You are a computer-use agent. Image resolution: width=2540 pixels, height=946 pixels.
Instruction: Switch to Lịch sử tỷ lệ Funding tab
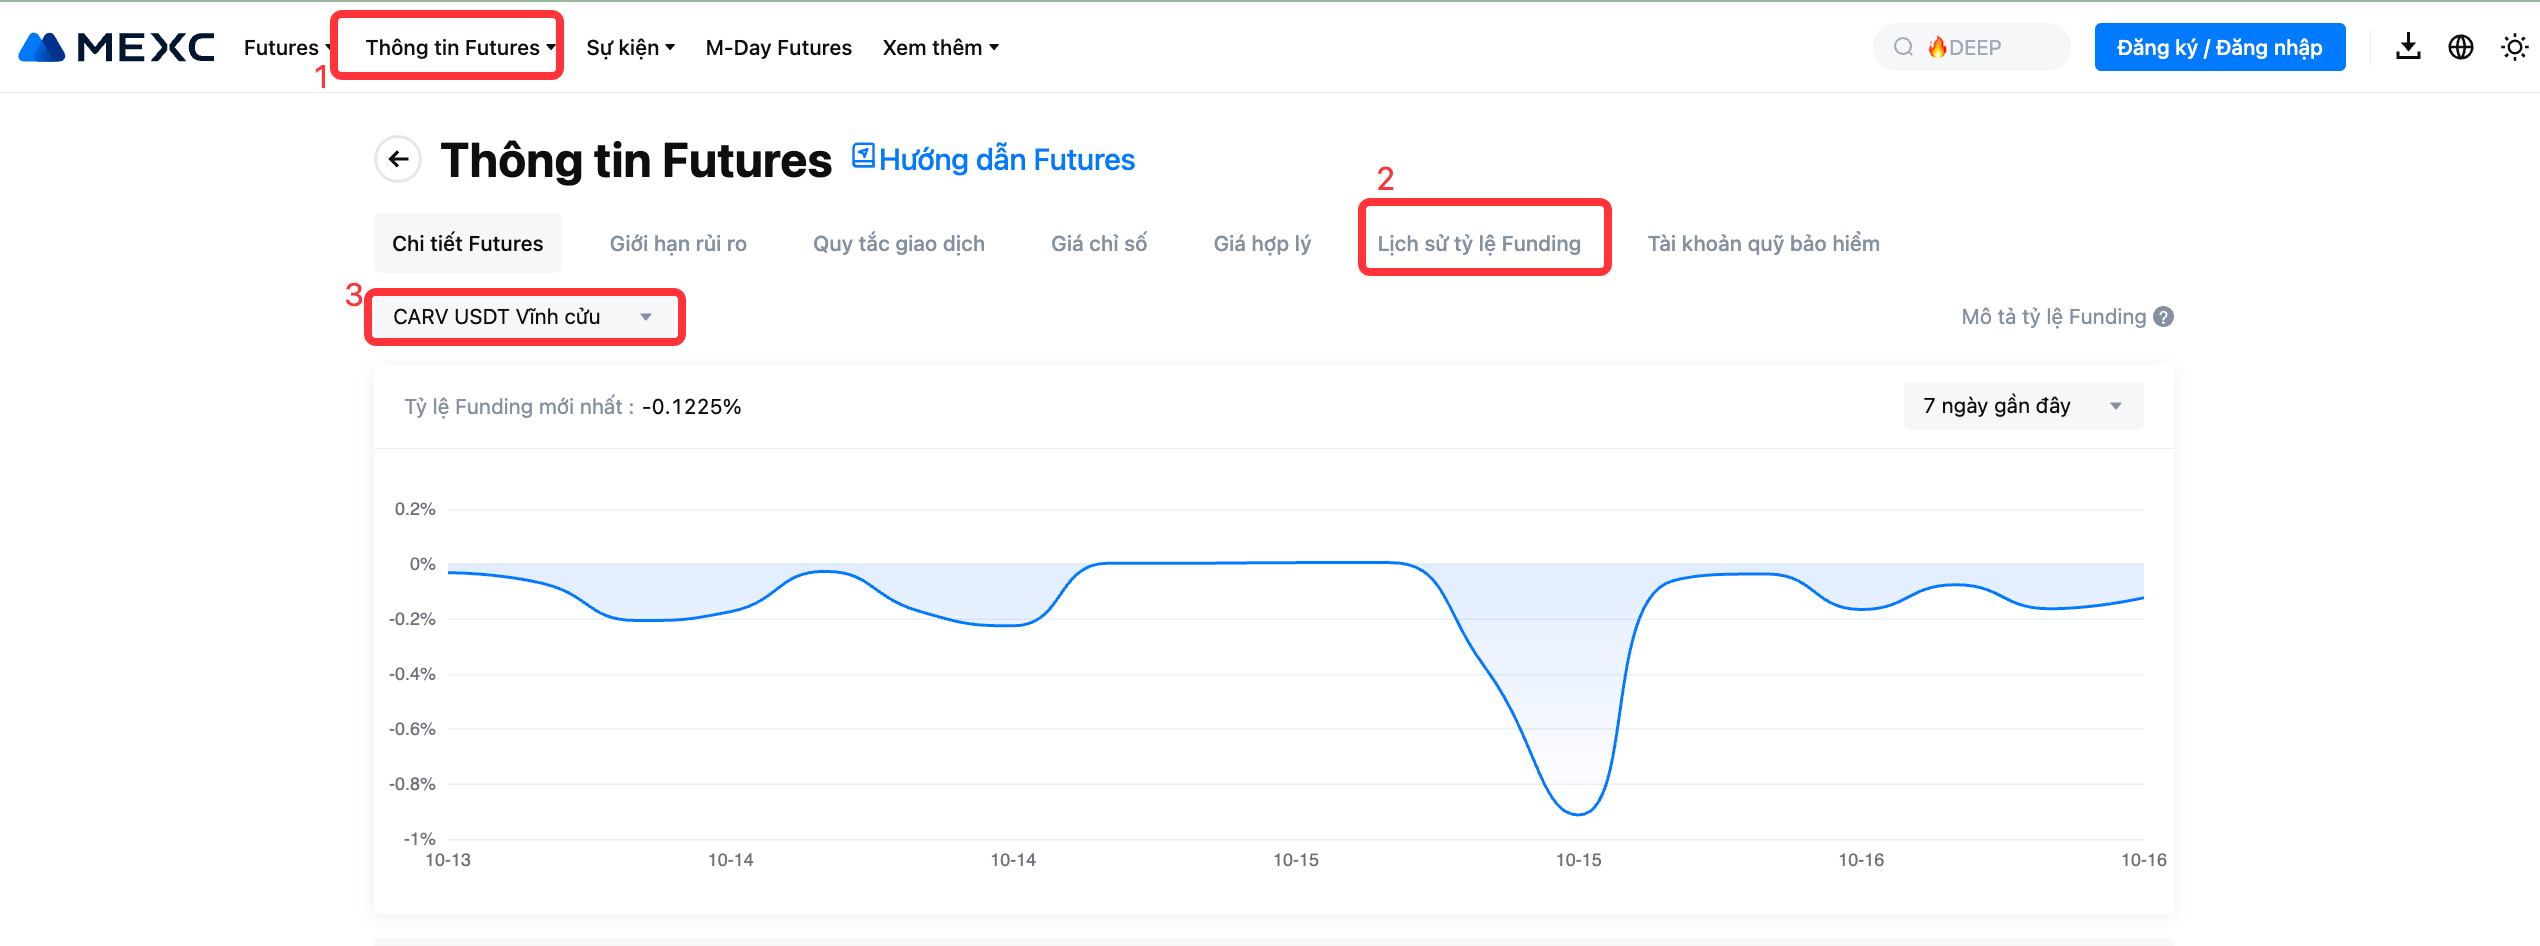coord(1478,243)
